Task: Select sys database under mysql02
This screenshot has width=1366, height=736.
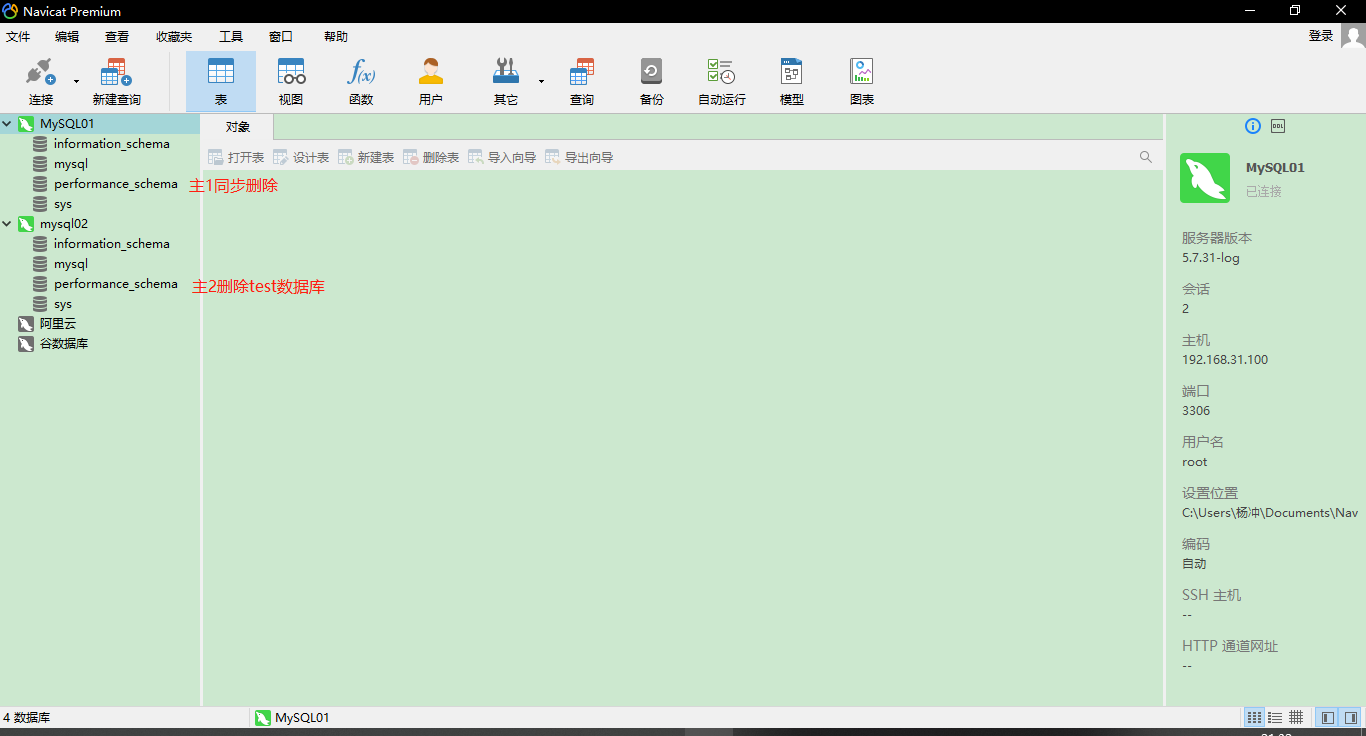Action: point(63,304)
